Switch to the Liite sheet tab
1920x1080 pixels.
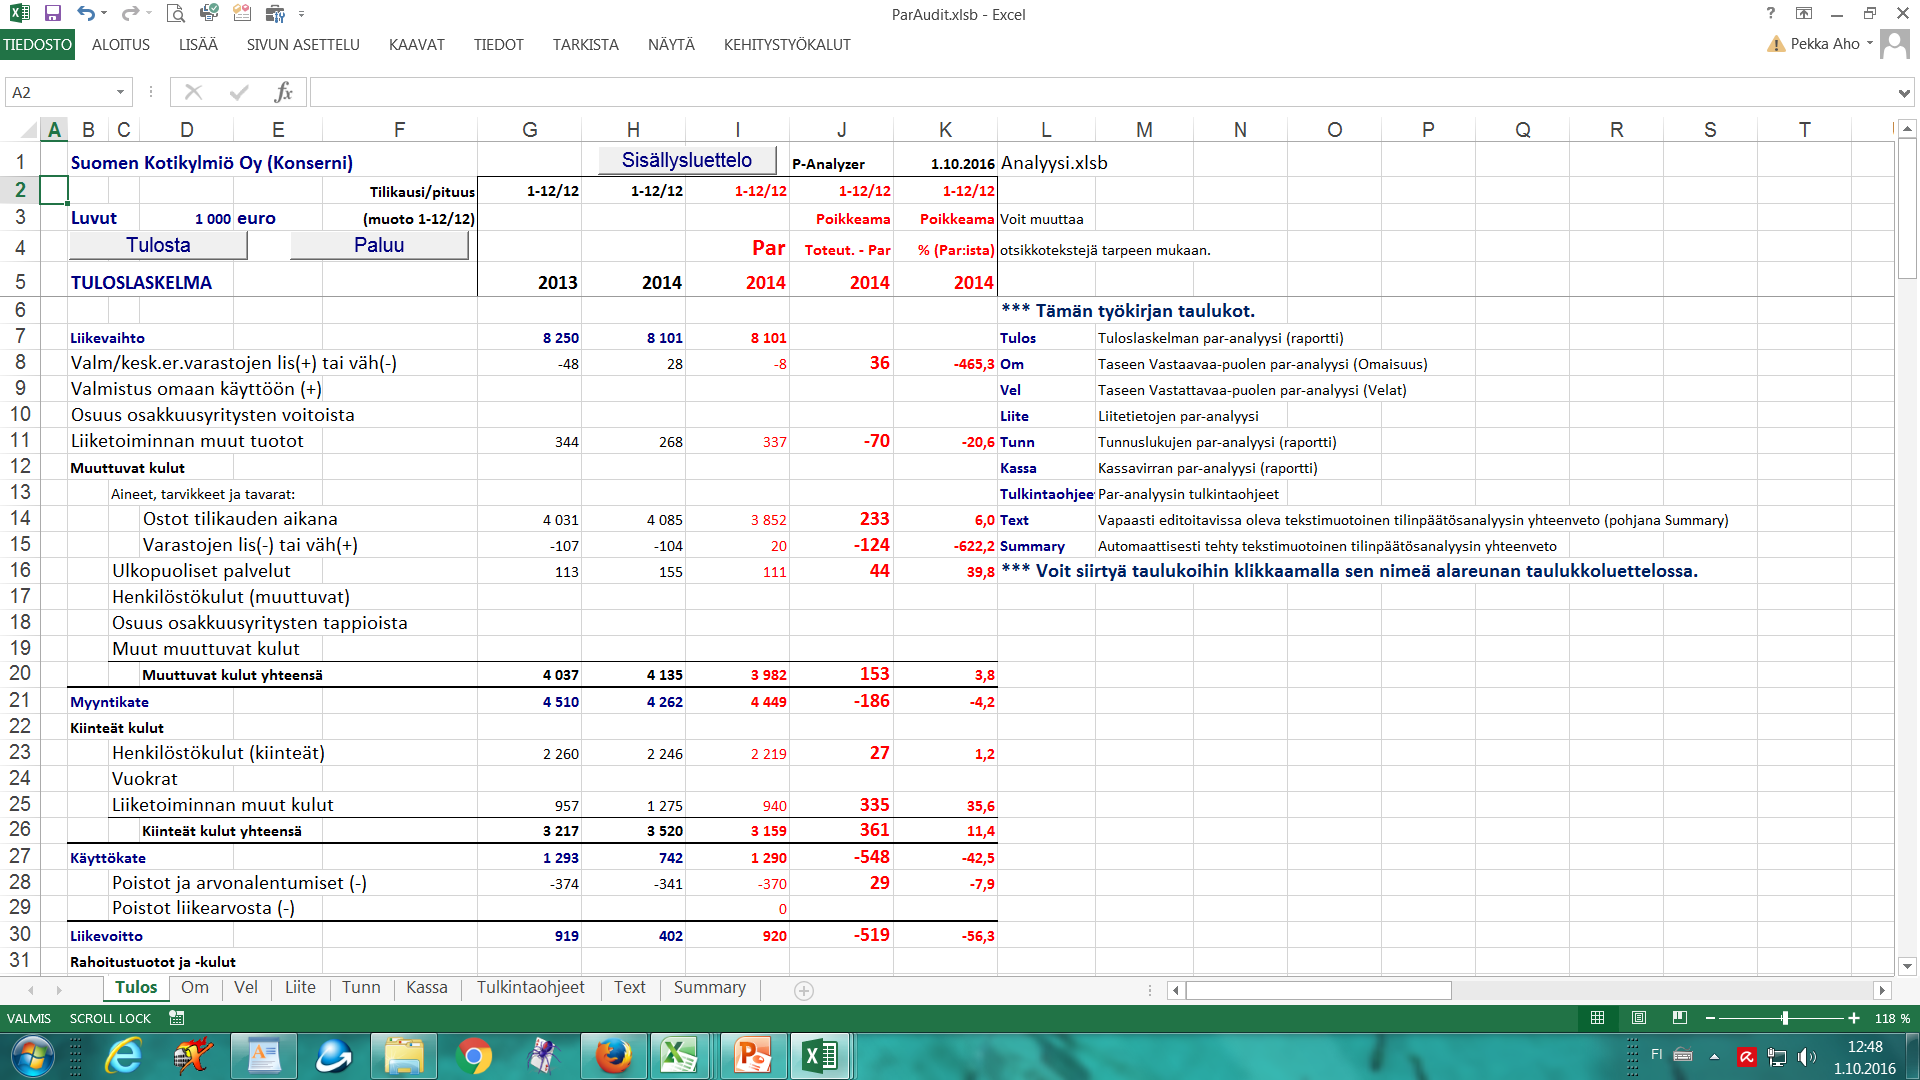pyautogui.click(x=300, y=988)
